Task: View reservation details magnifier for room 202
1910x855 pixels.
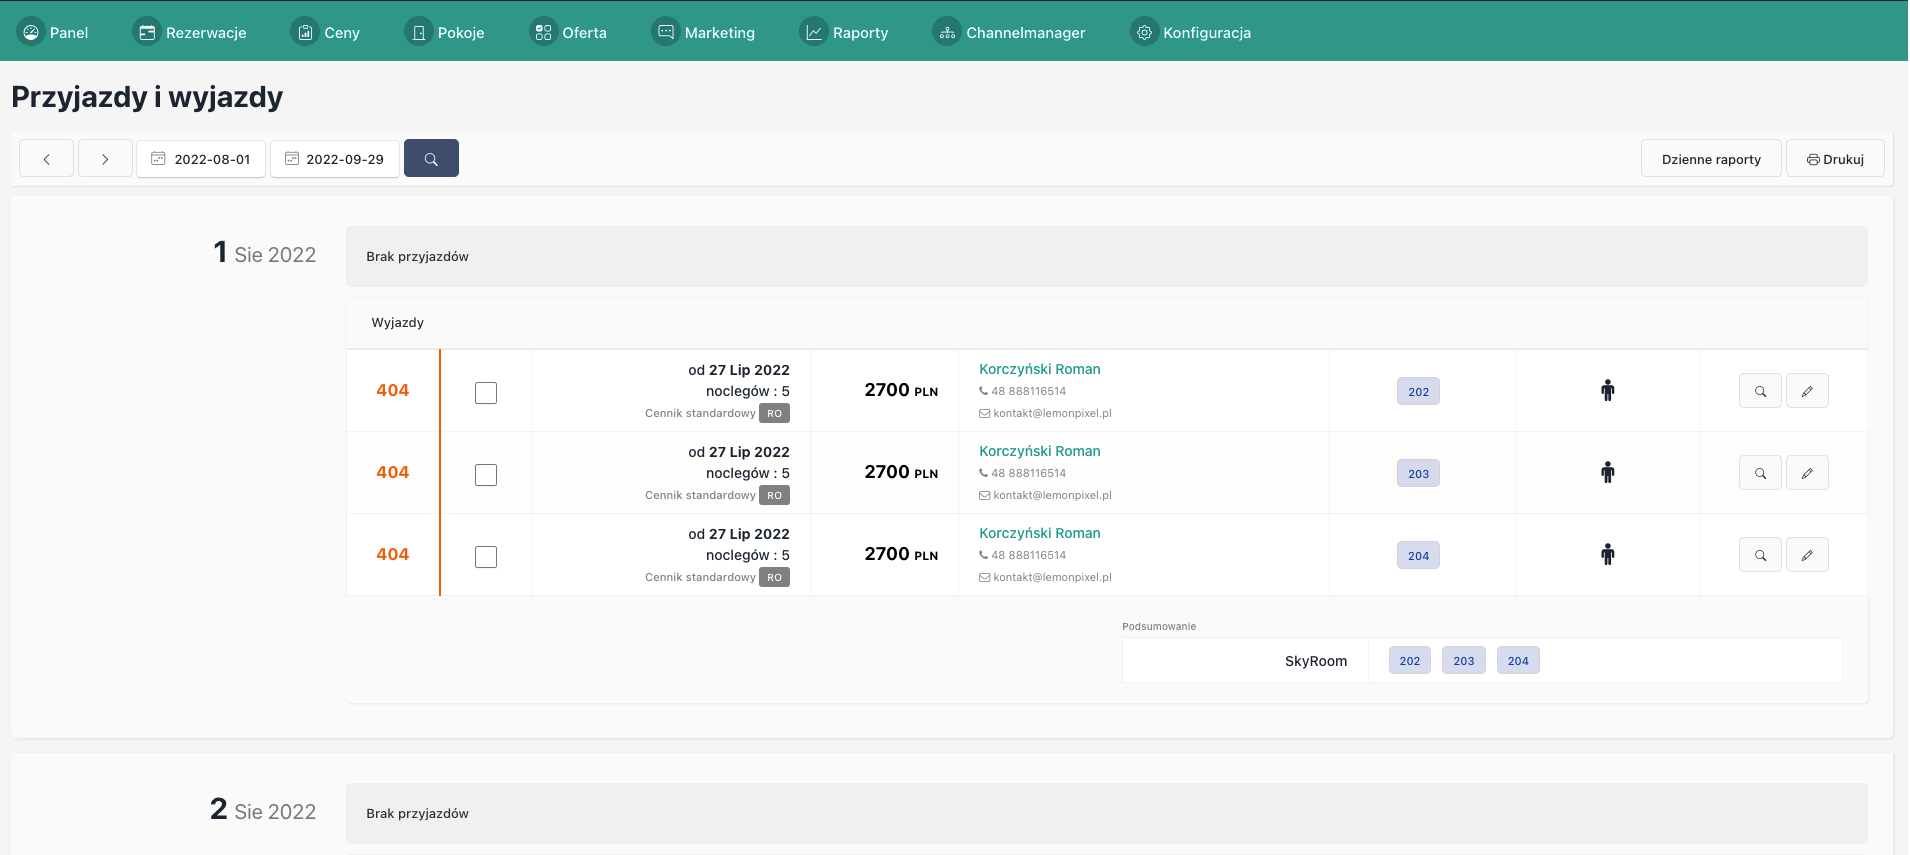Action: (x=1760, y=391)
